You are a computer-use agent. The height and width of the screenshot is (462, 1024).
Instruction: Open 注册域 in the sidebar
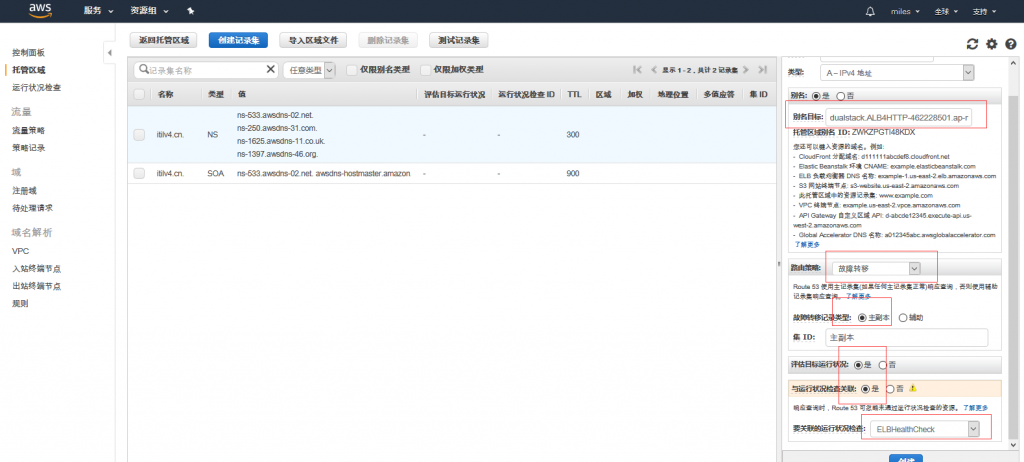tap(24, 191)
